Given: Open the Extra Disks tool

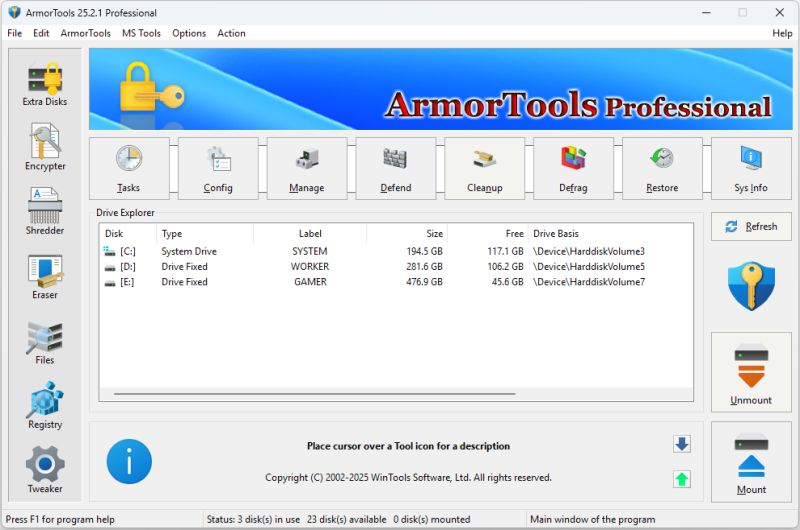Looking at the screenshot, I should pos(44,83).
